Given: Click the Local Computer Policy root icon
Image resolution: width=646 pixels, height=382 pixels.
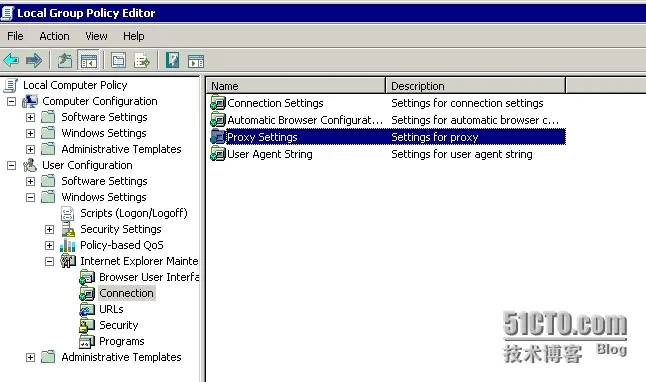Looking at the screenshot, I should pyautogui.click(x=11, y=85).
